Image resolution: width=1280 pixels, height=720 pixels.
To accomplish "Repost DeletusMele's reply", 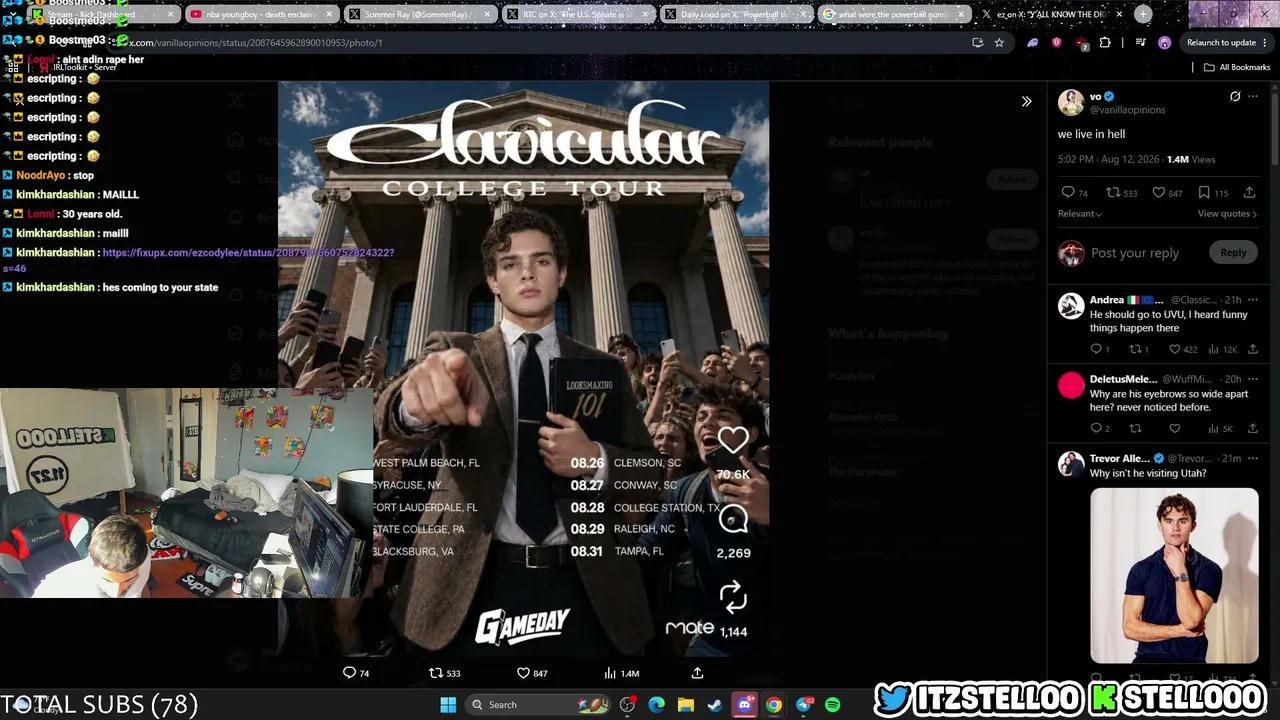I will [x=1135, y=429].
